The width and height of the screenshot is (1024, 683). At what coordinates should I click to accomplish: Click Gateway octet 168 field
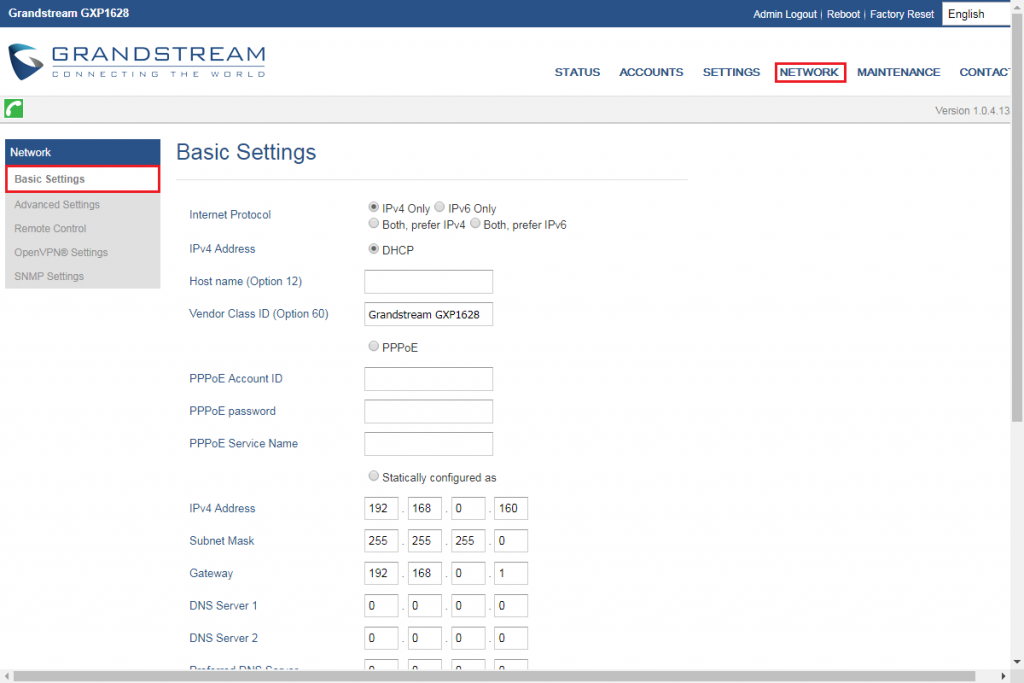424,573
